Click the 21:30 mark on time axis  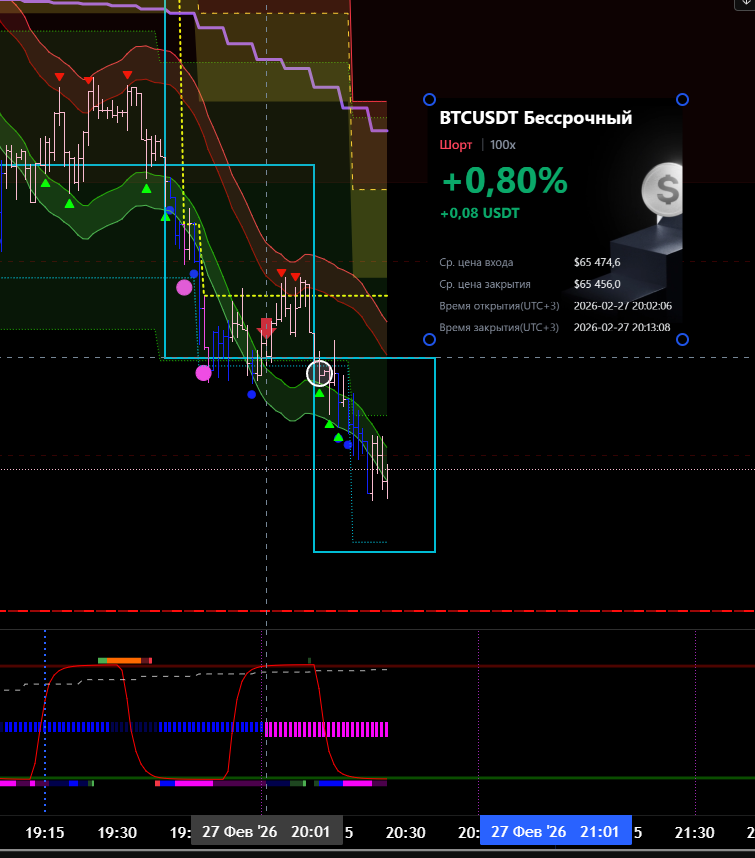point(693,832)
